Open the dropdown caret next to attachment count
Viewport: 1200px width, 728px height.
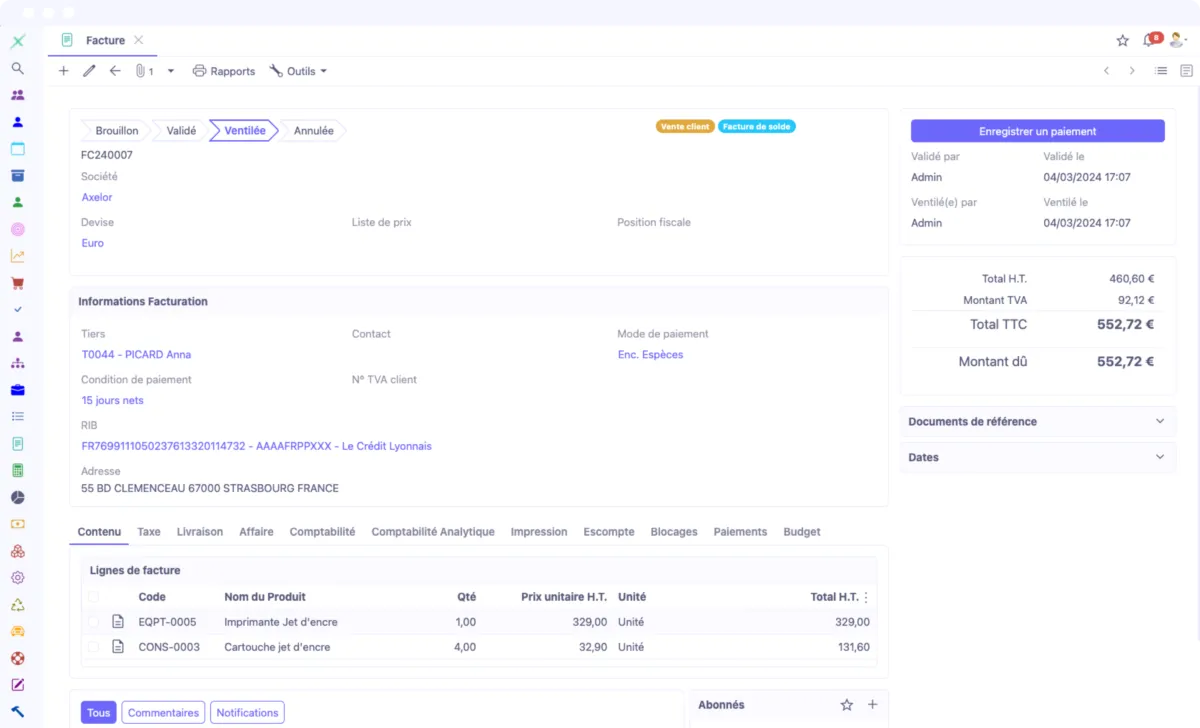170,71
